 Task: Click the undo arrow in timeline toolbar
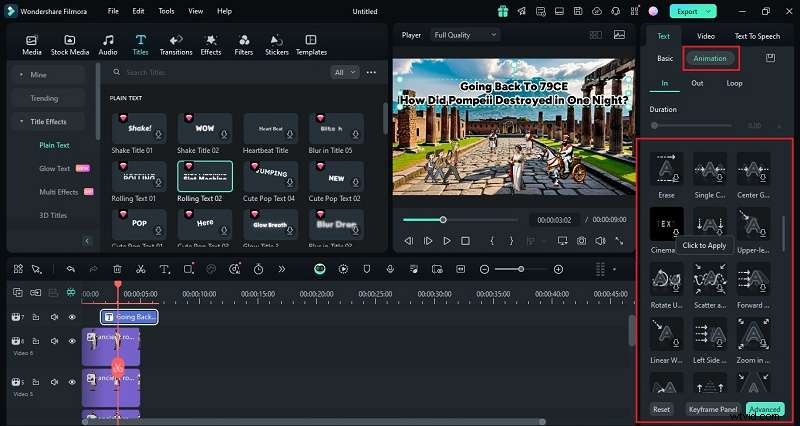coord(71,269)
